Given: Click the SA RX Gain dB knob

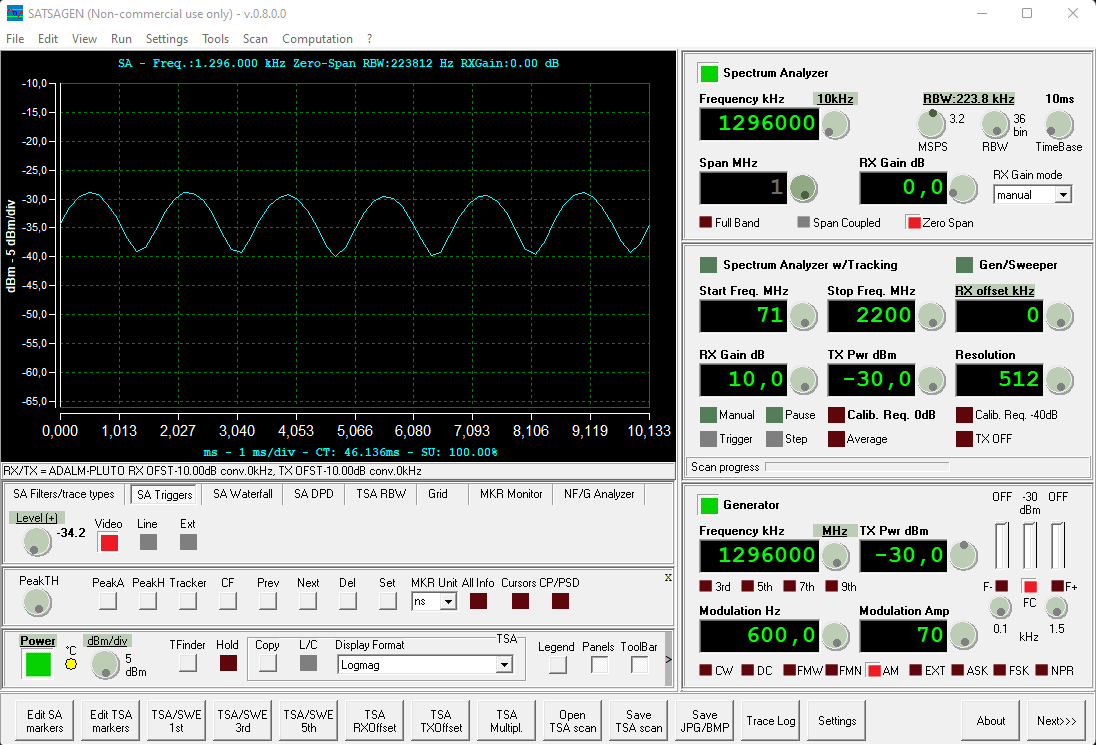Looking at the screenshot, I should pyautogui.click(x=963, y=189).
